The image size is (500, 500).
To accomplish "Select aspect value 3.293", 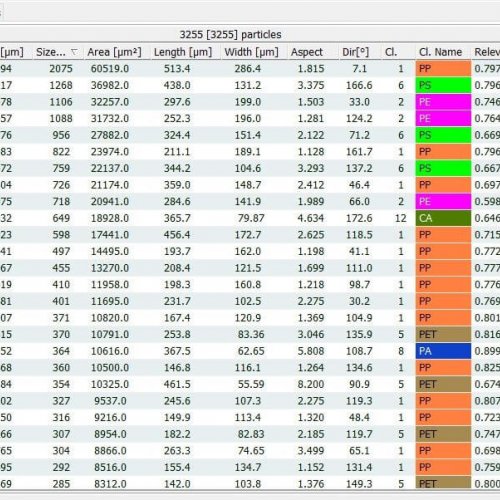I will 311,168.
